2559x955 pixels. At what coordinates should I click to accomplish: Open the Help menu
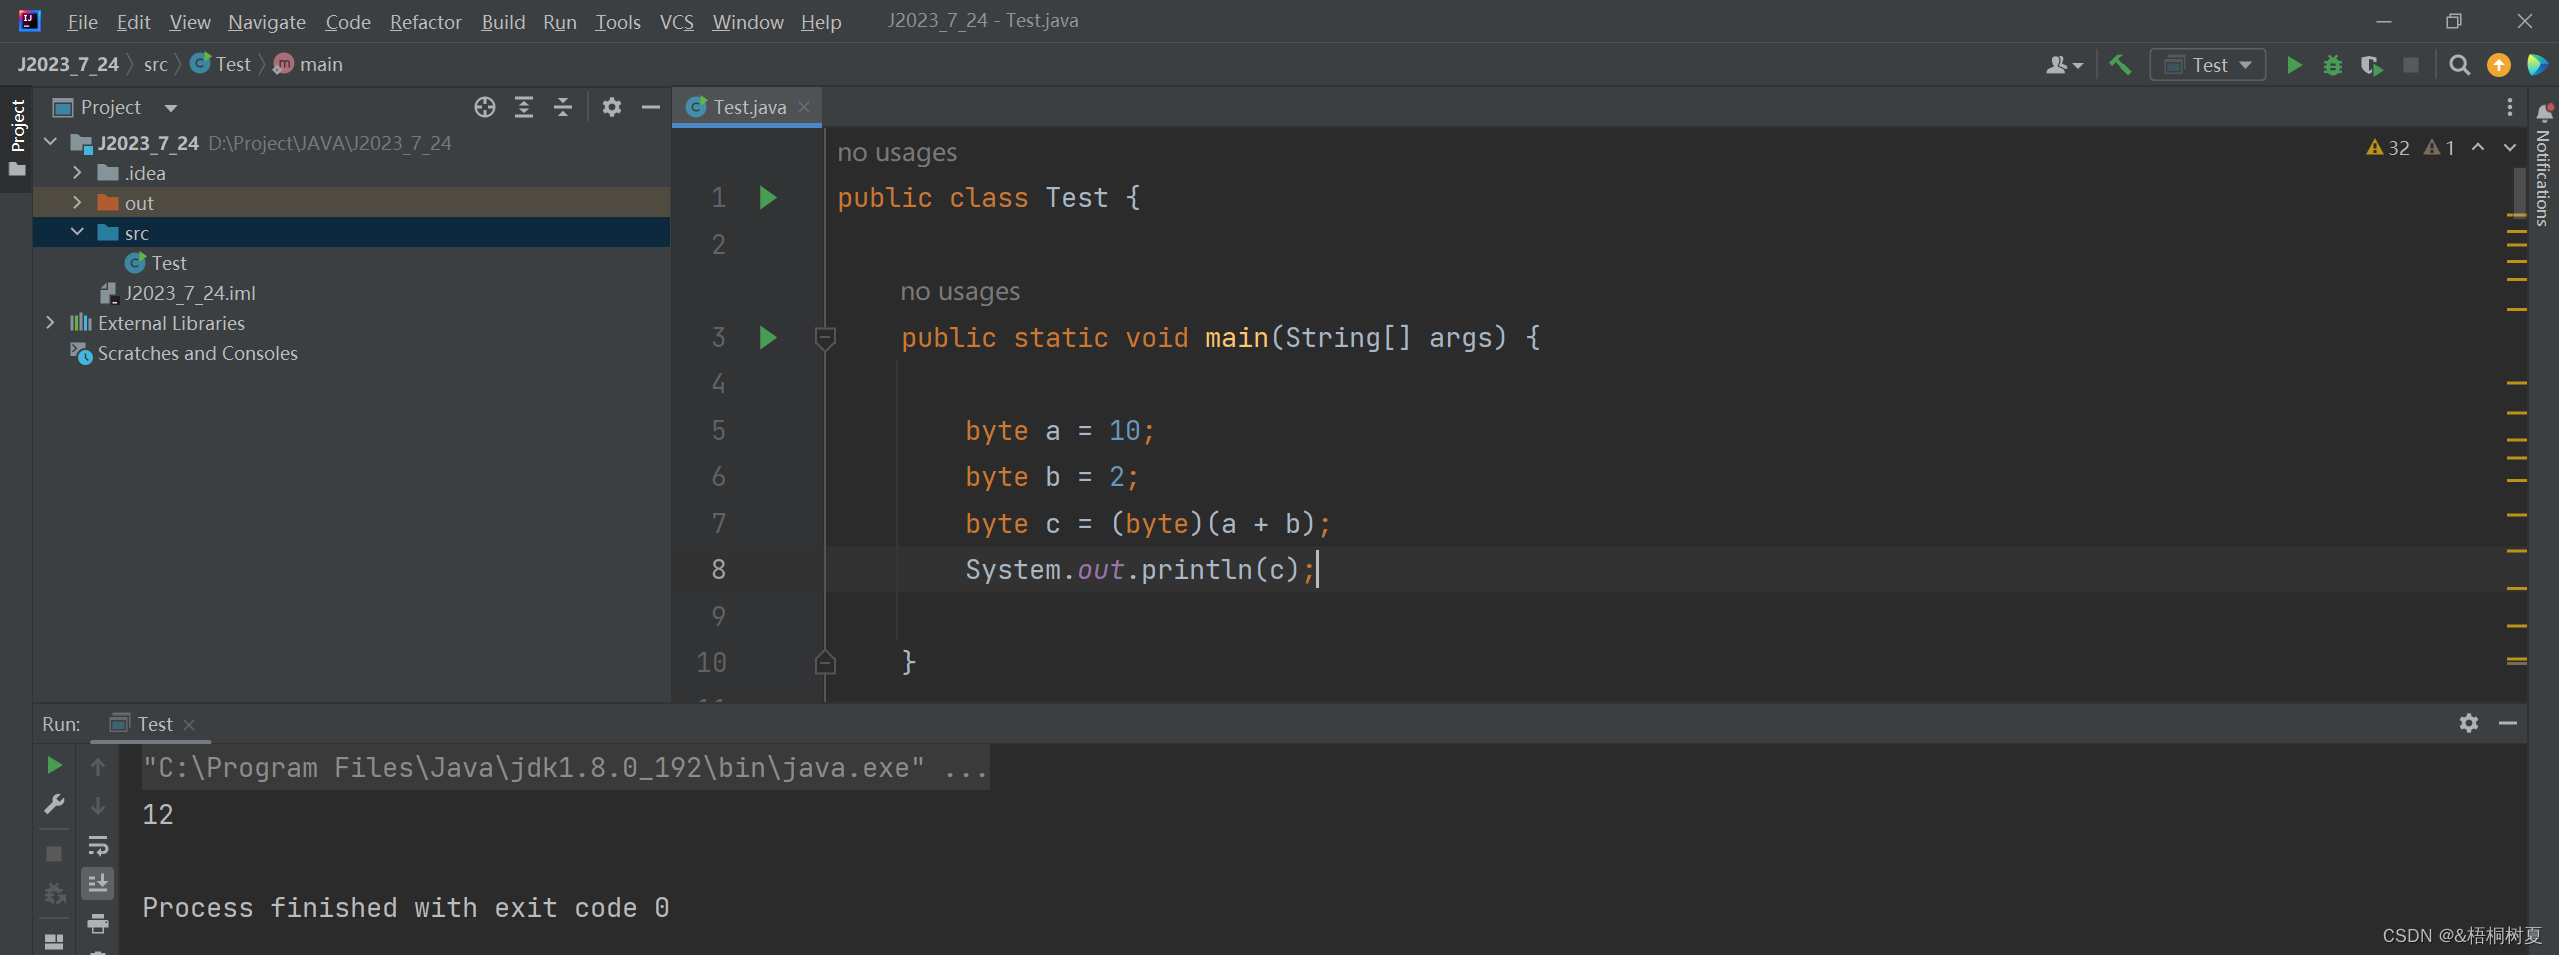[x=820, y=22]
